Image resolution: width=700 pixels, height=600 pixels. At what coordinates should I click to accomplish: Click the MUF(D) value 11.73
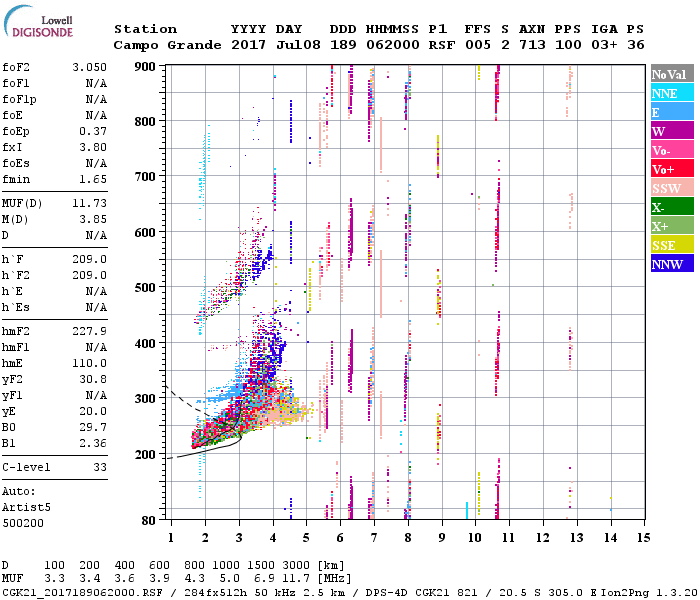[x=89, y=204]
